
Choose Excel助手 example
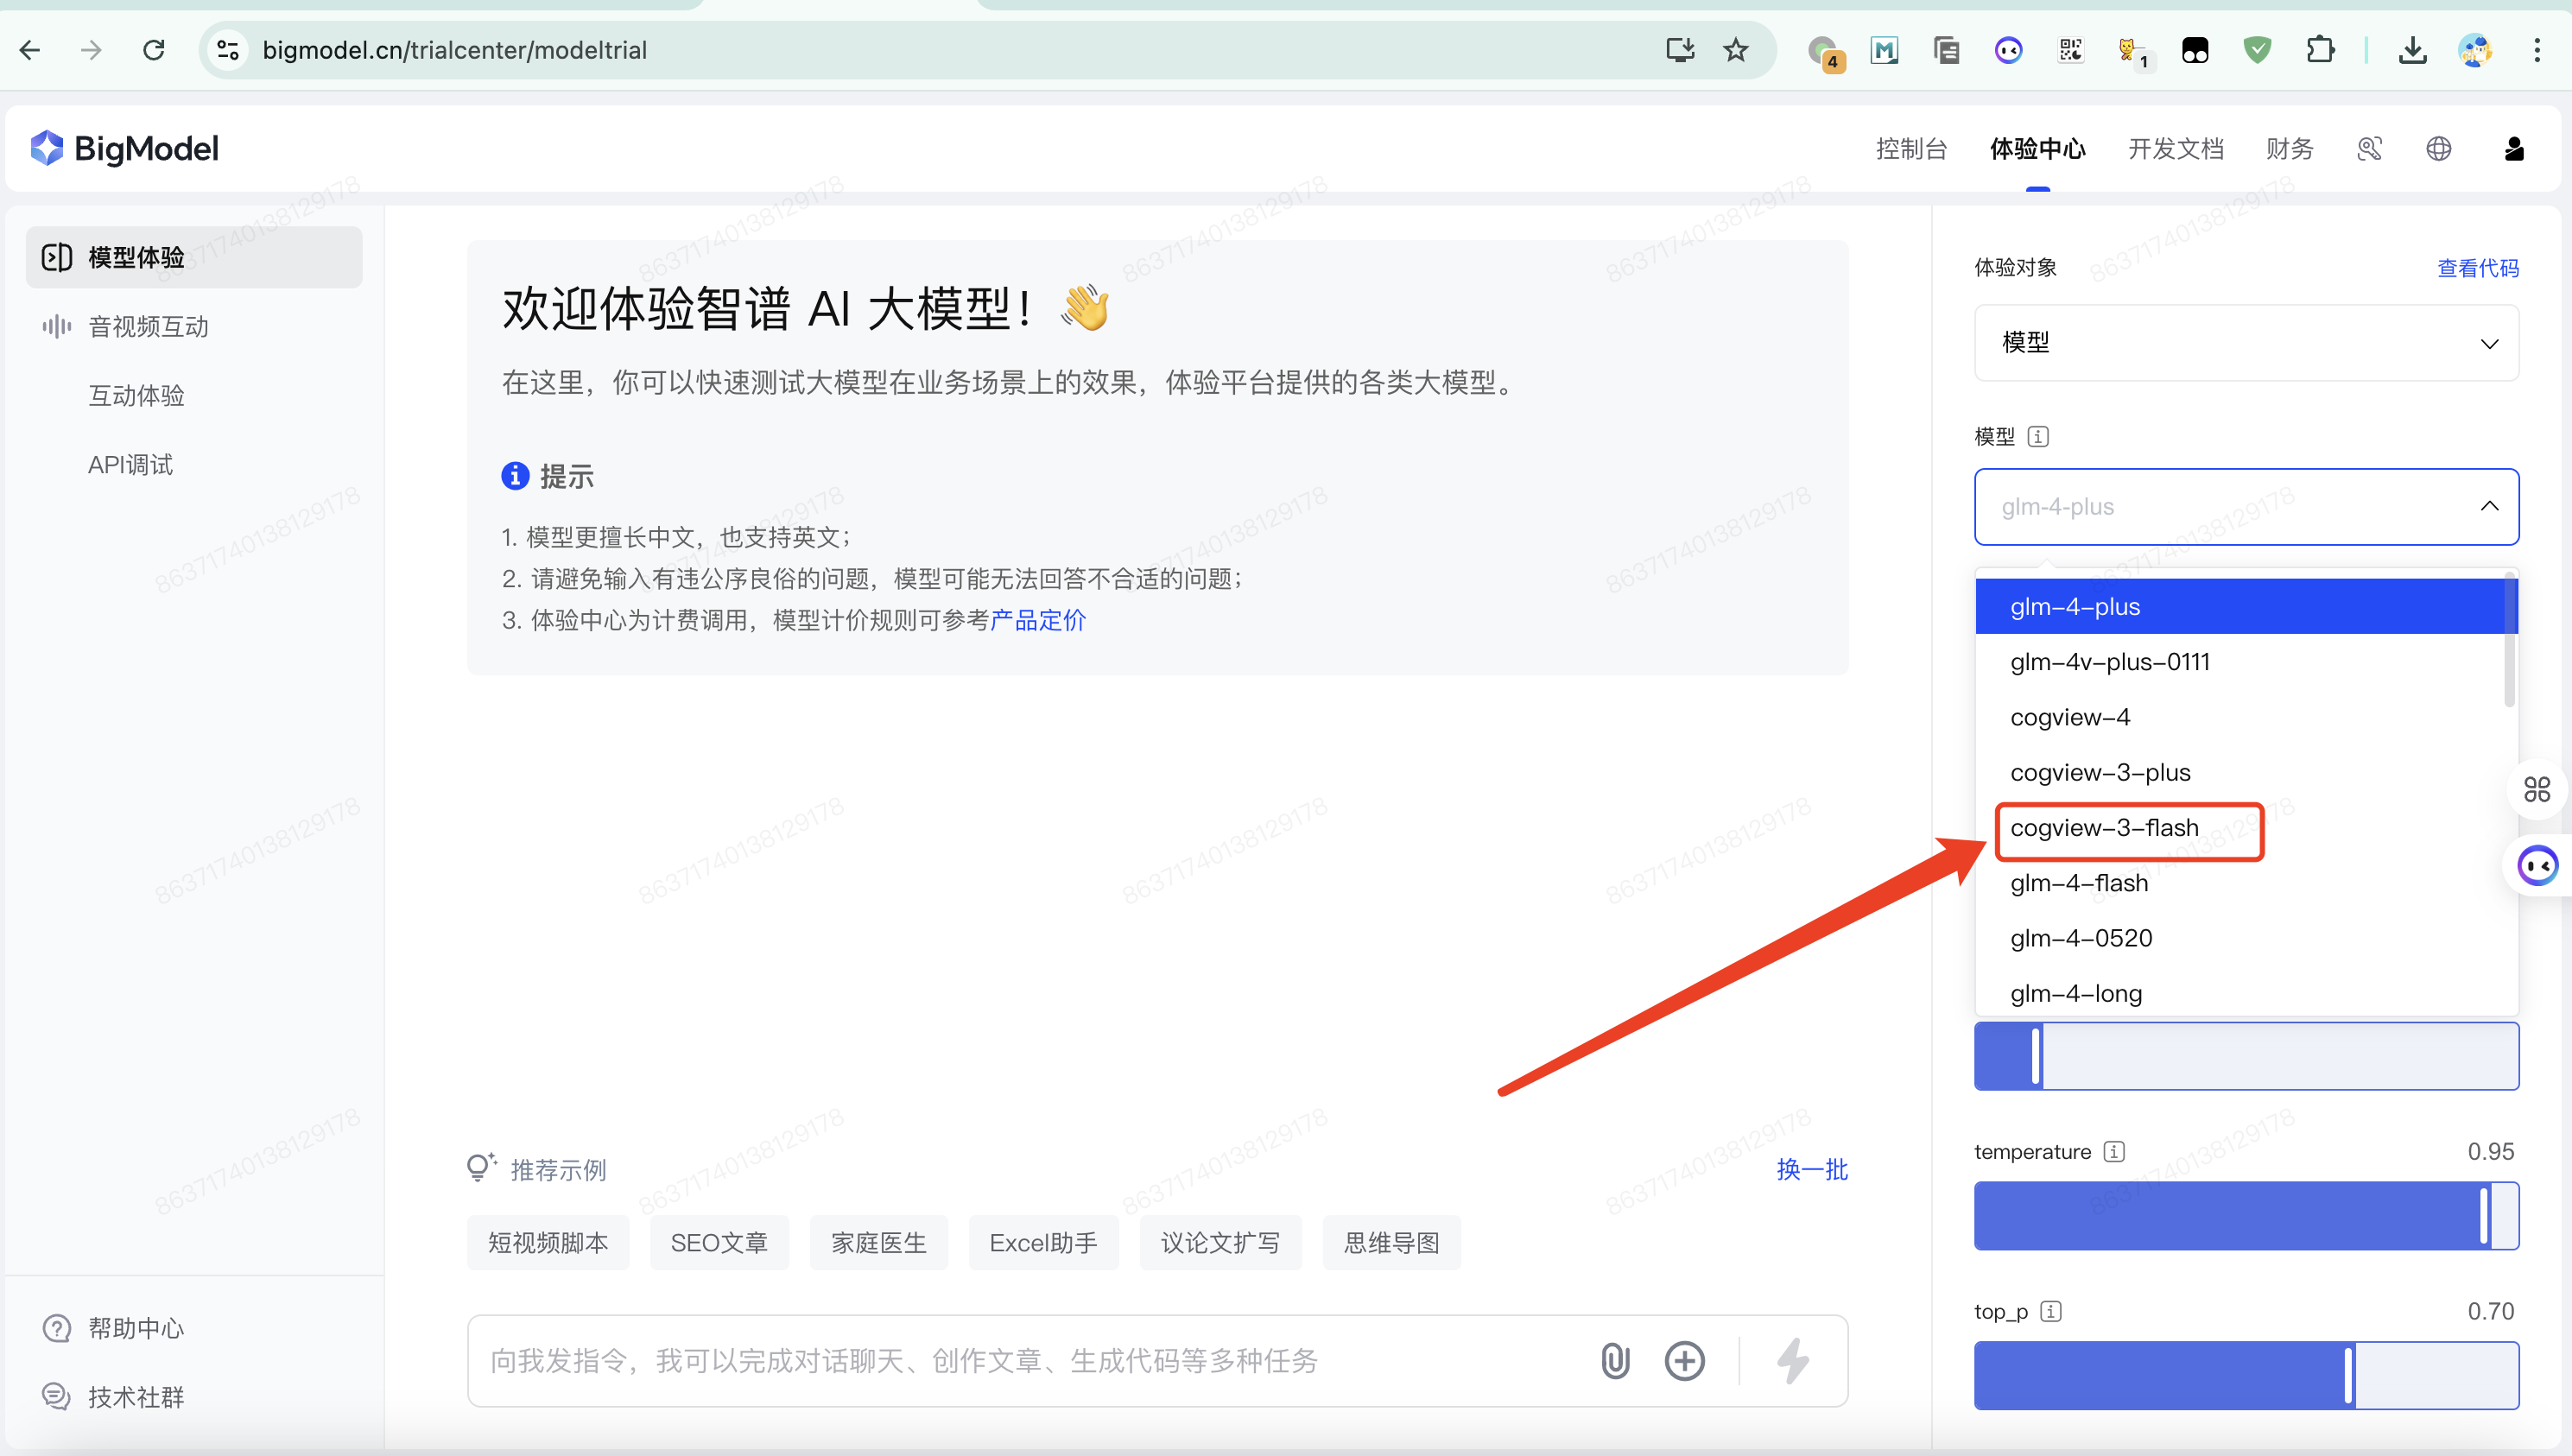[1043, 1242]
